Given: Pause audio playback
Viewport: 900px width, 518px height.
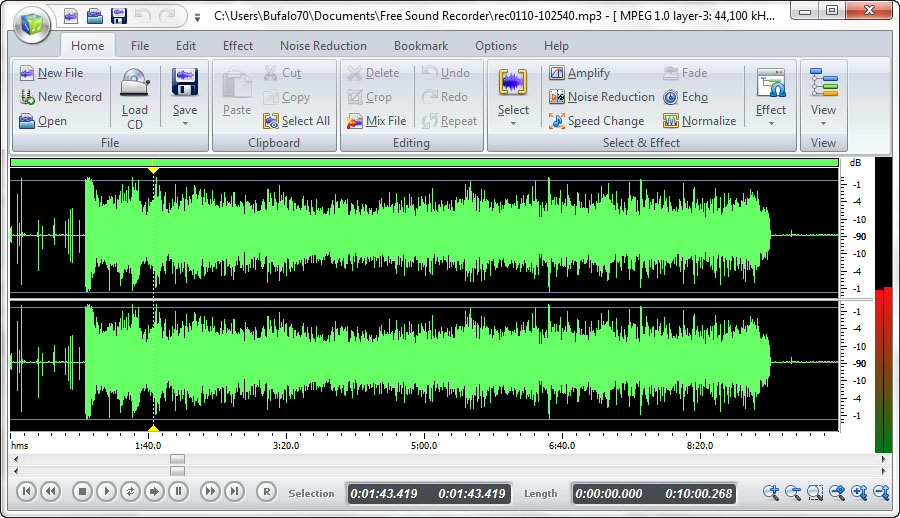Looking at the screenshot, I should (179, 491).
